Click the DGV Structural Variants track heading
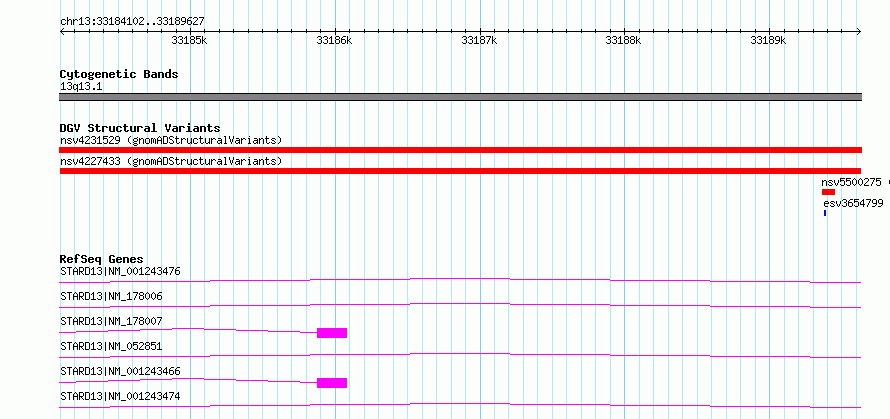 [x=140, y=128]
